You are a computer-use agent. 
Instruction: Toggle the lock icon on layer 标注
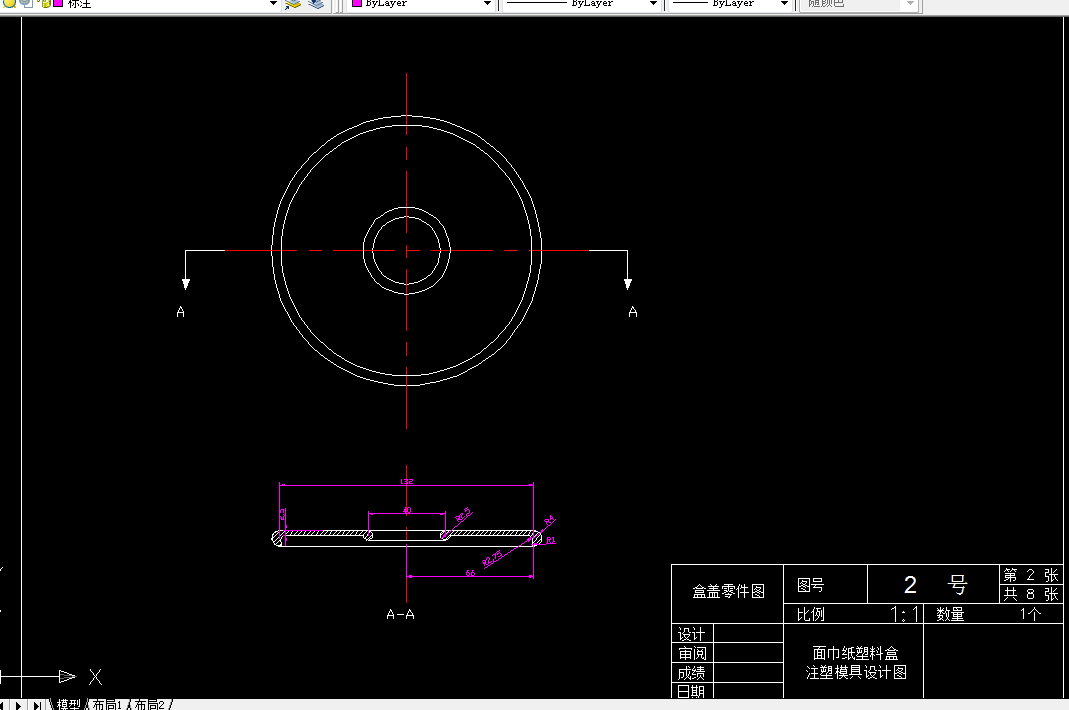[x=44, y=4]
